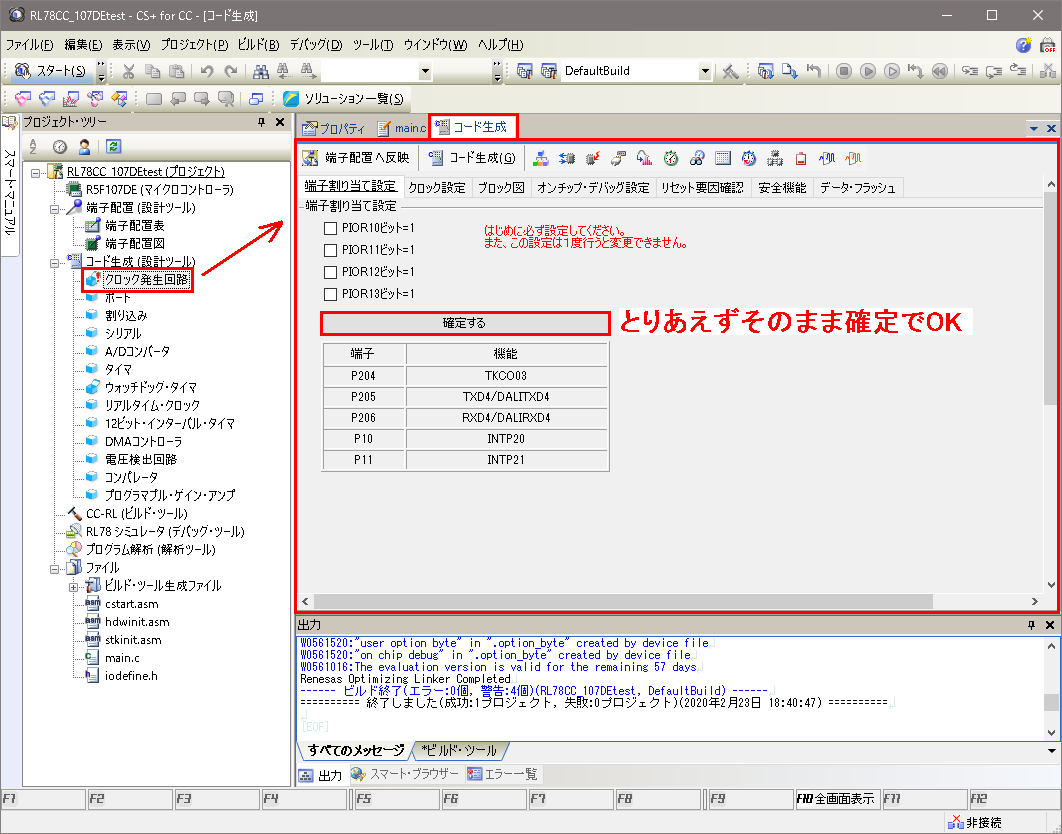Select the Serial (シリアル) tree item
Image resolution: width=1062 pixels, height=834 pixels.
[123, 333]
